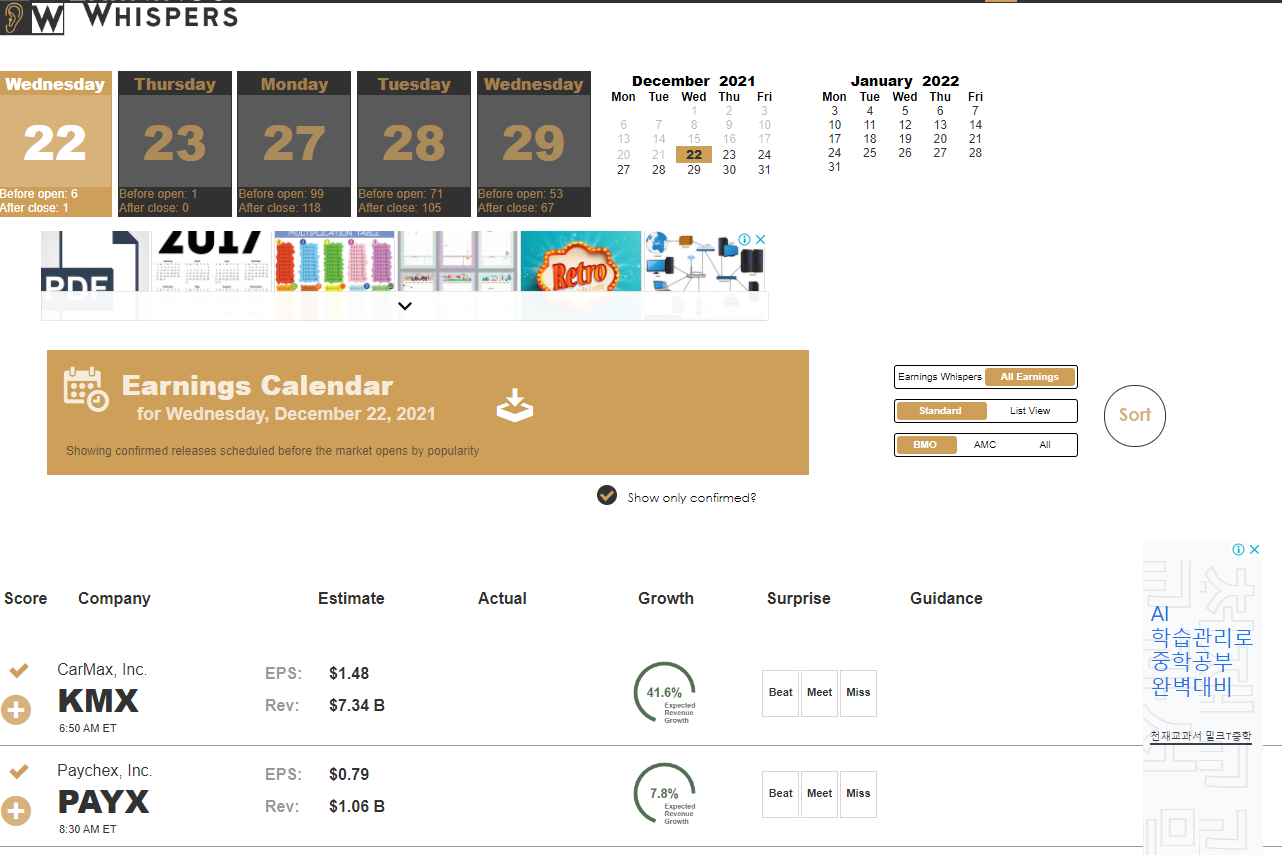Expand the banner ad chevron
This screenshot has height=855, width=1282.
pyautogui.click(x=405, y=306)
